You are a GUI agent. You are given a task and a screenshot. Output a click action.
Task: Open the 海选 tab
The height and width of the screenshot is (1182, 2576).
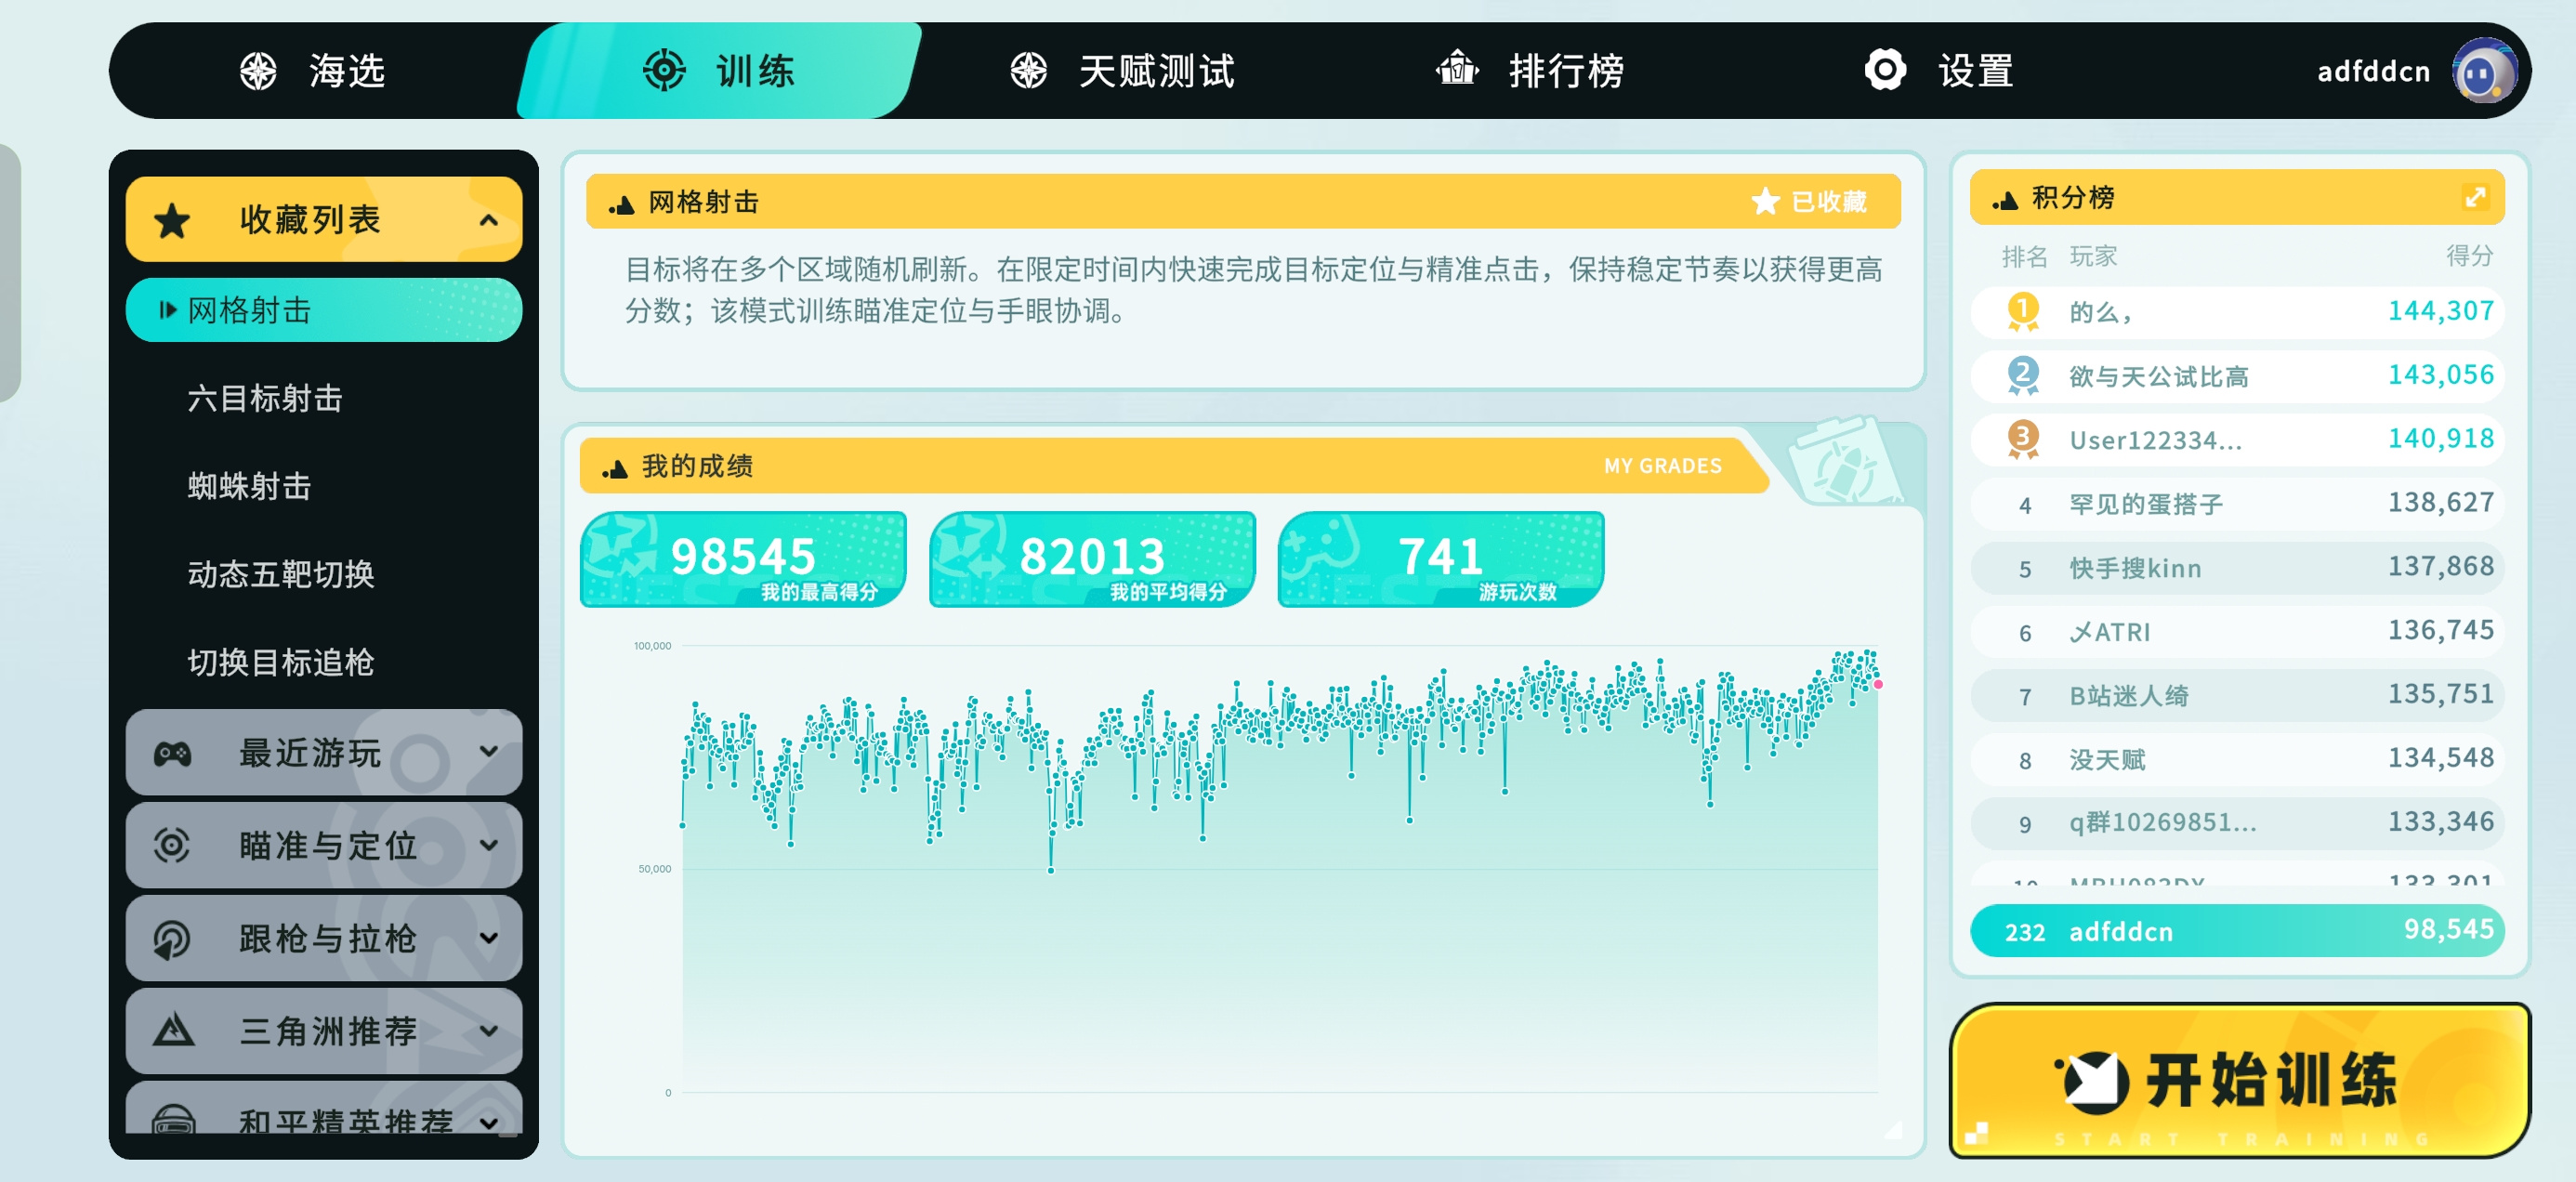coord(312,71)
